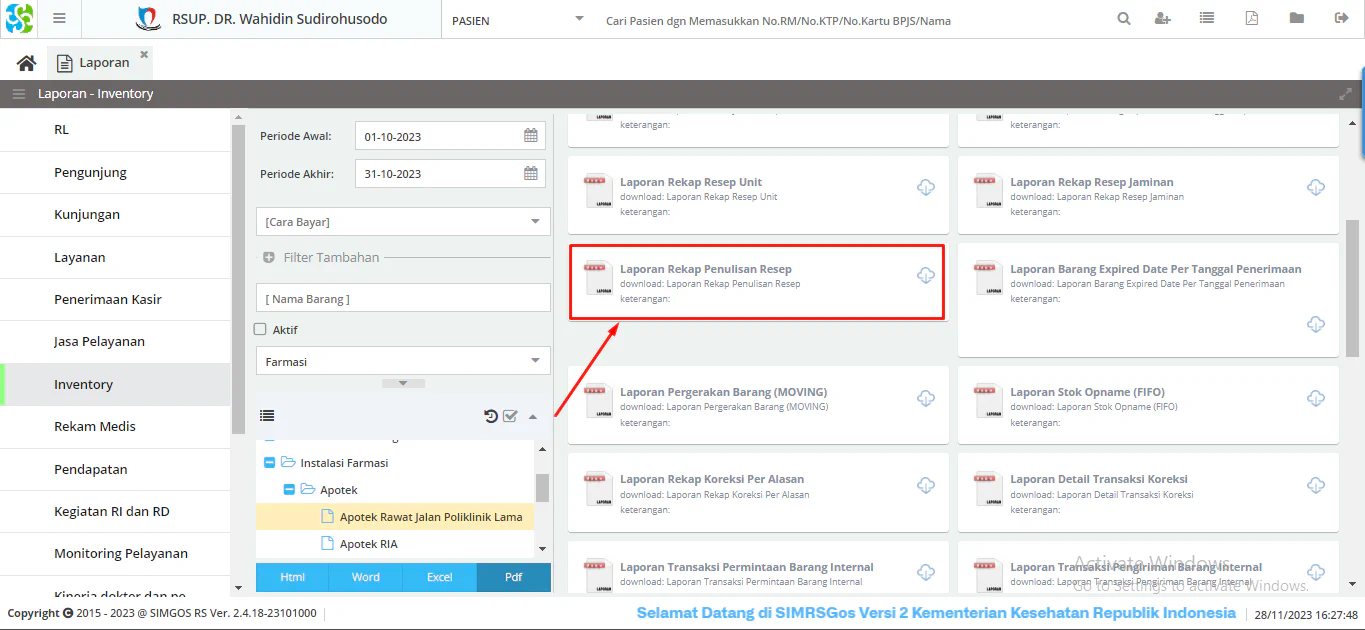Open the Kunjungan report category
This screenshot has height=630, width=1365.
pos(115,215)
